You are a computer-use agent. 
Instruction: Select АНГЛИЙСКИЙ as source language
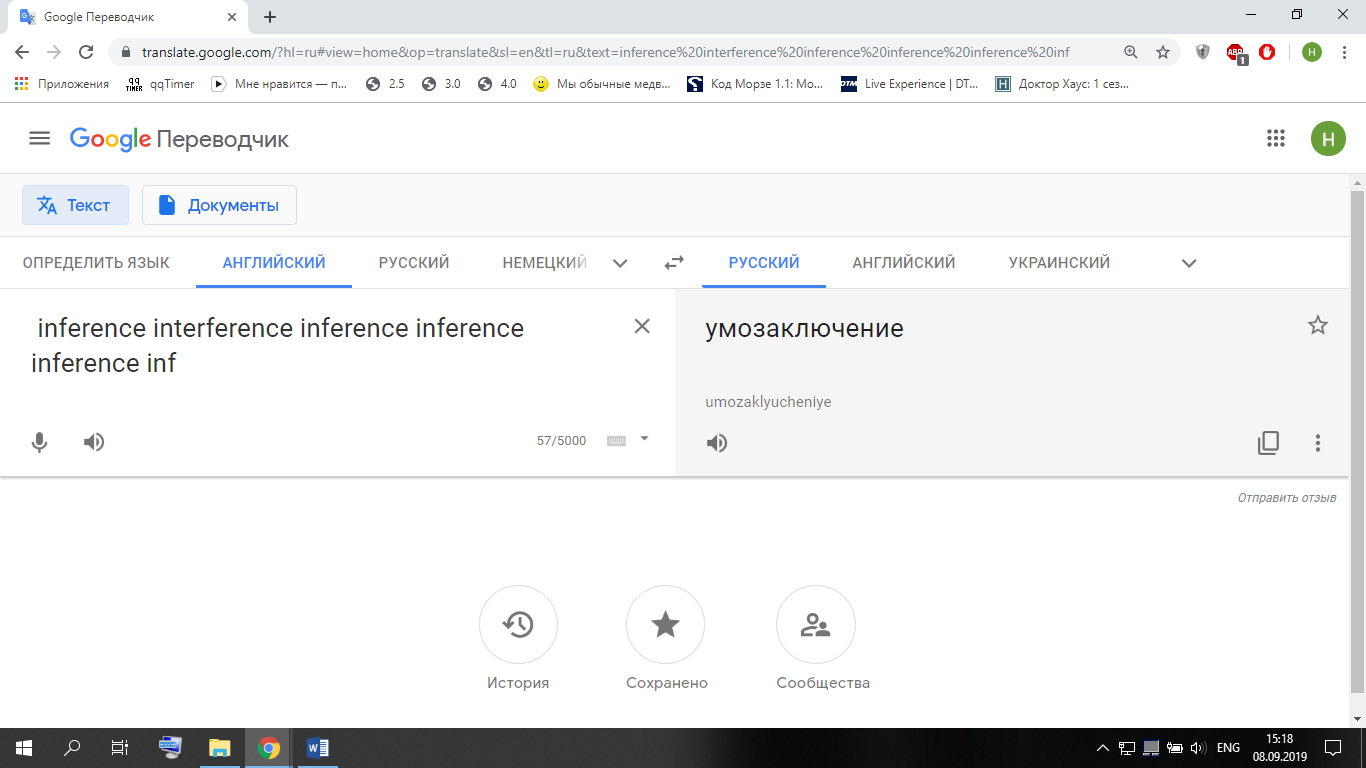click(x=274, y=263)
